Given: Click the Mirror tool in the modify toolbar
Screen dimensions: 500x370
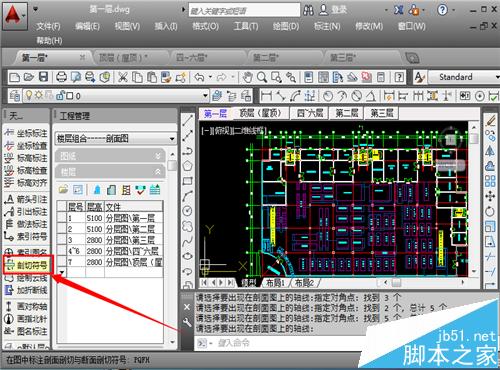Looking at the screenshot, I should click(x=490, y=151).
